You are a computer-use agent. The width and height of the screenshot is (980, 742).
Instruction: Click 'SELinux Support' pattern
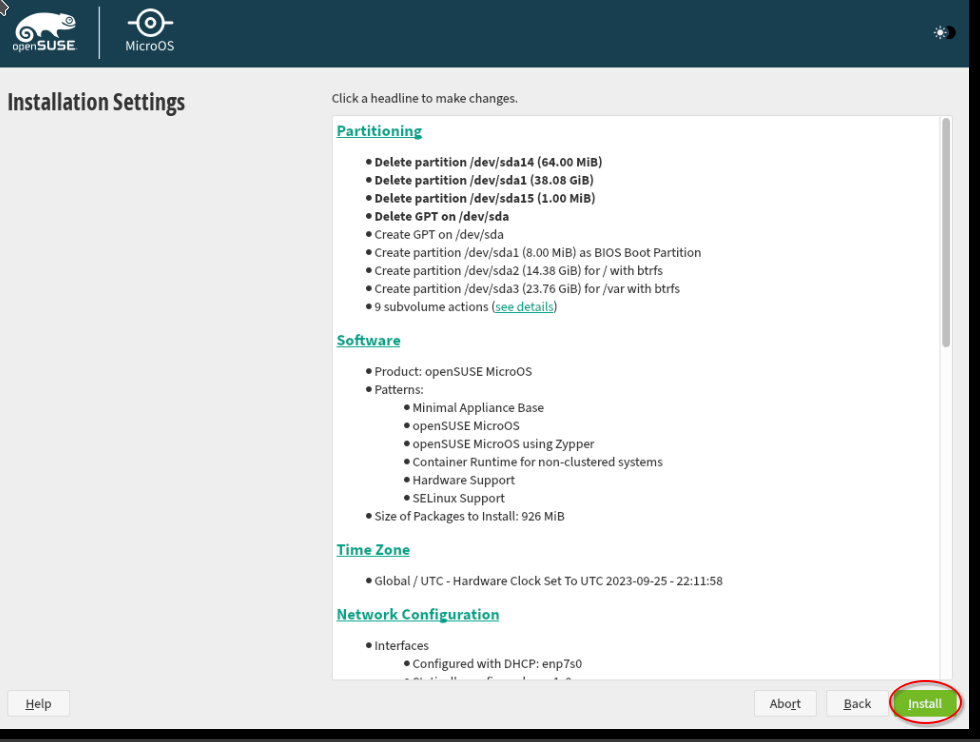point(458,498)
